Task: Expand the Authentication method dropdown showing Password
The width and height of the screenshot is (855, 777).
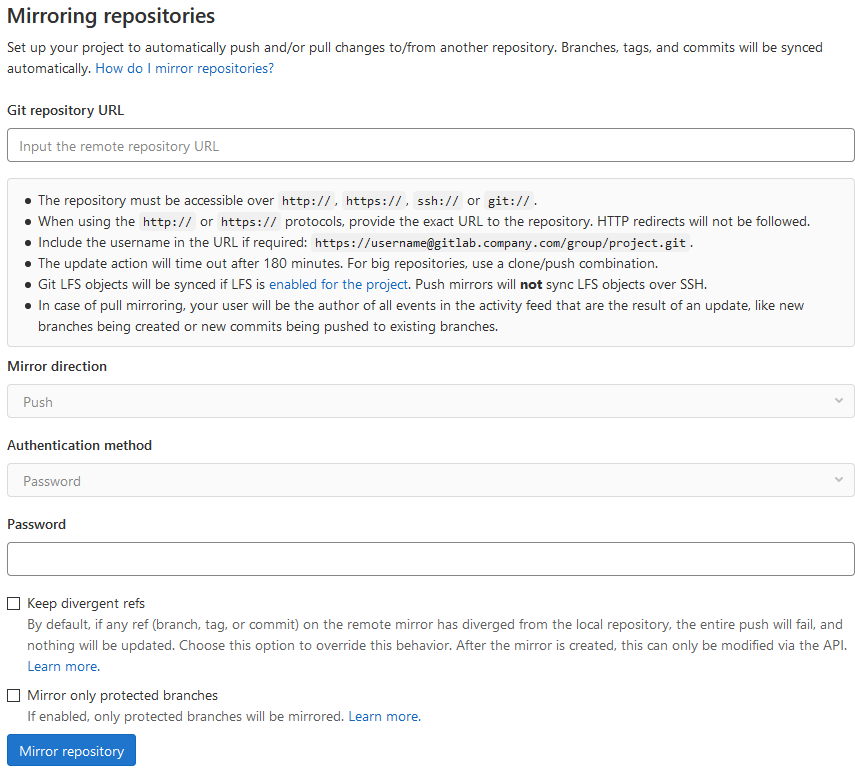Action: tap(430, 480)
